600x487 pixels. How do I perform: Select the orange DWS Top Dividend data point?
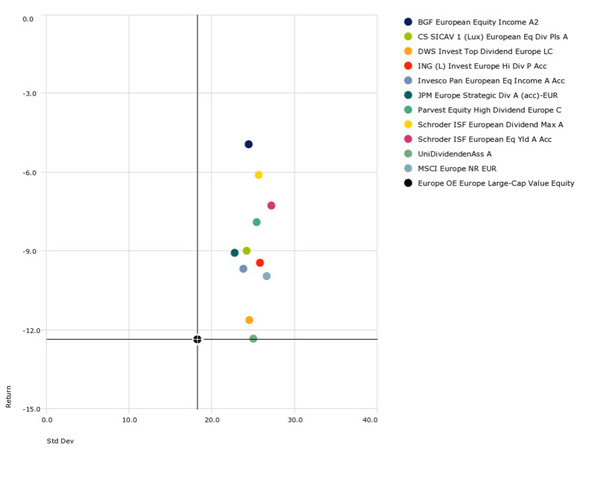pos(249,320)
